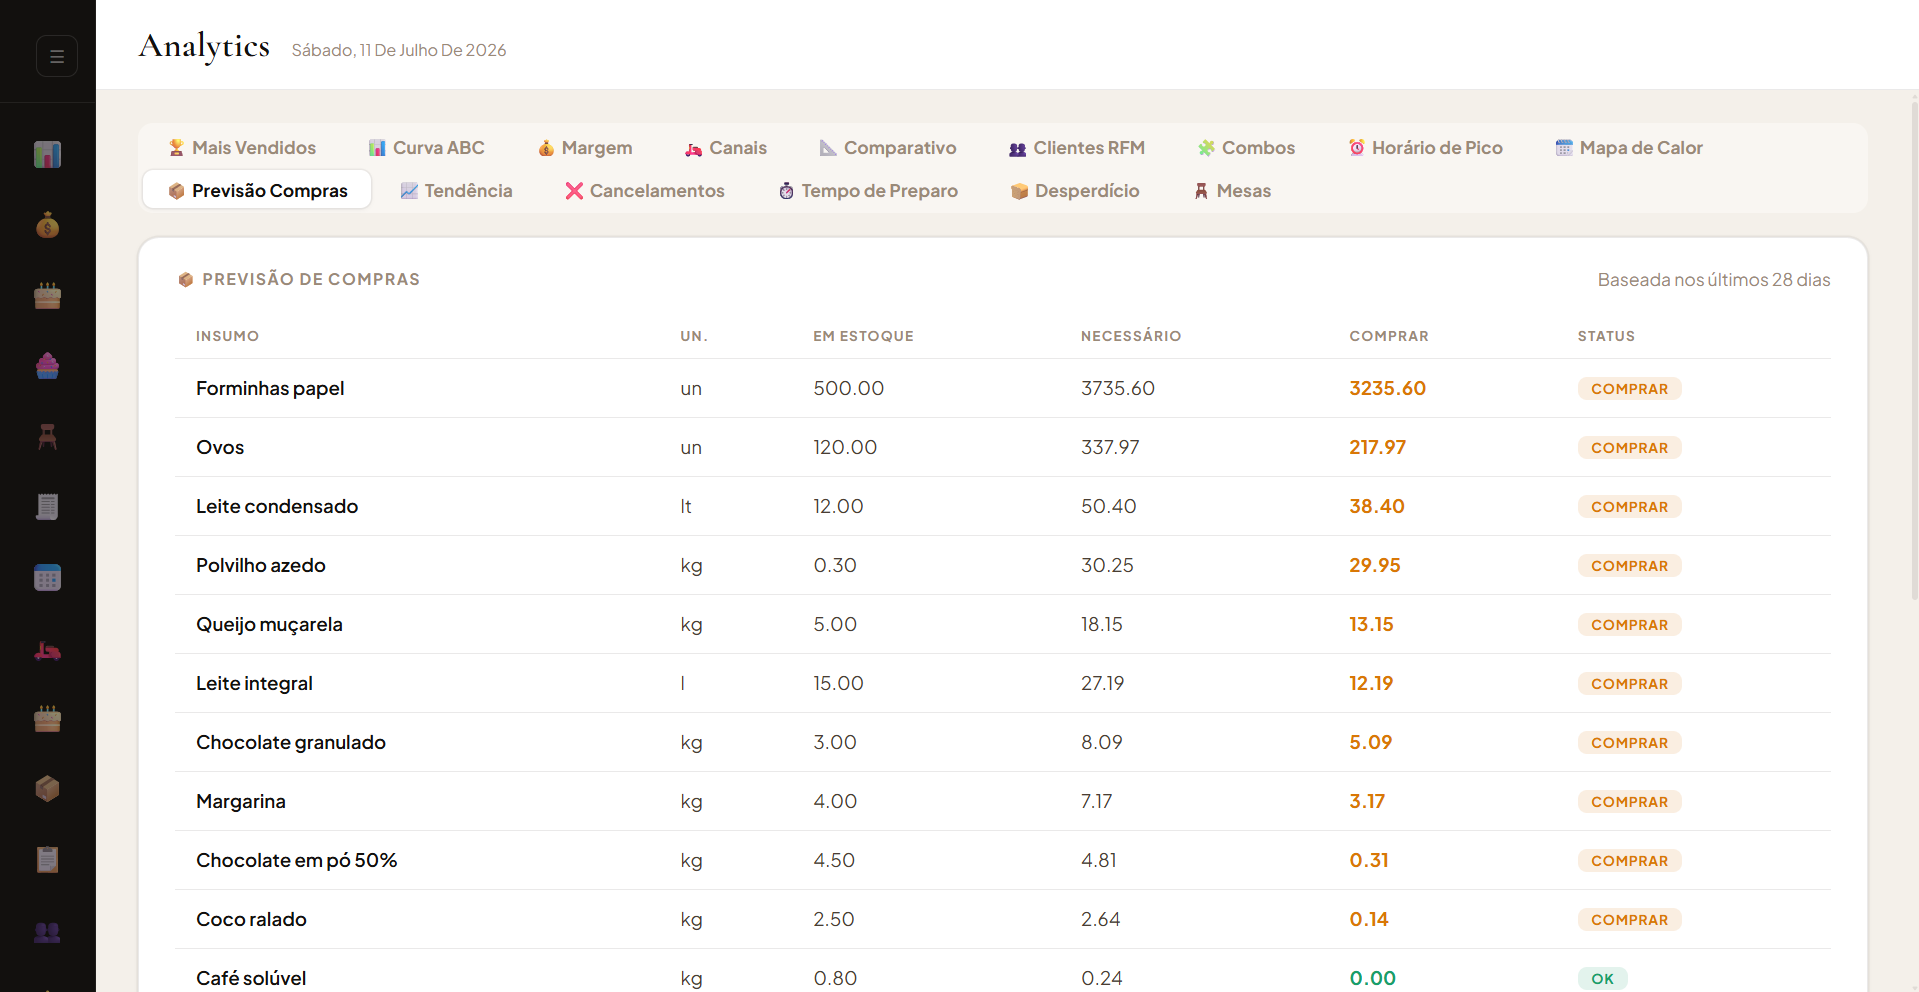The height and width of the screenshot is (992, 1919).
Task: Open the Mapa de Calor tab
Action: pyautogui.click(x=1629, y=148)
